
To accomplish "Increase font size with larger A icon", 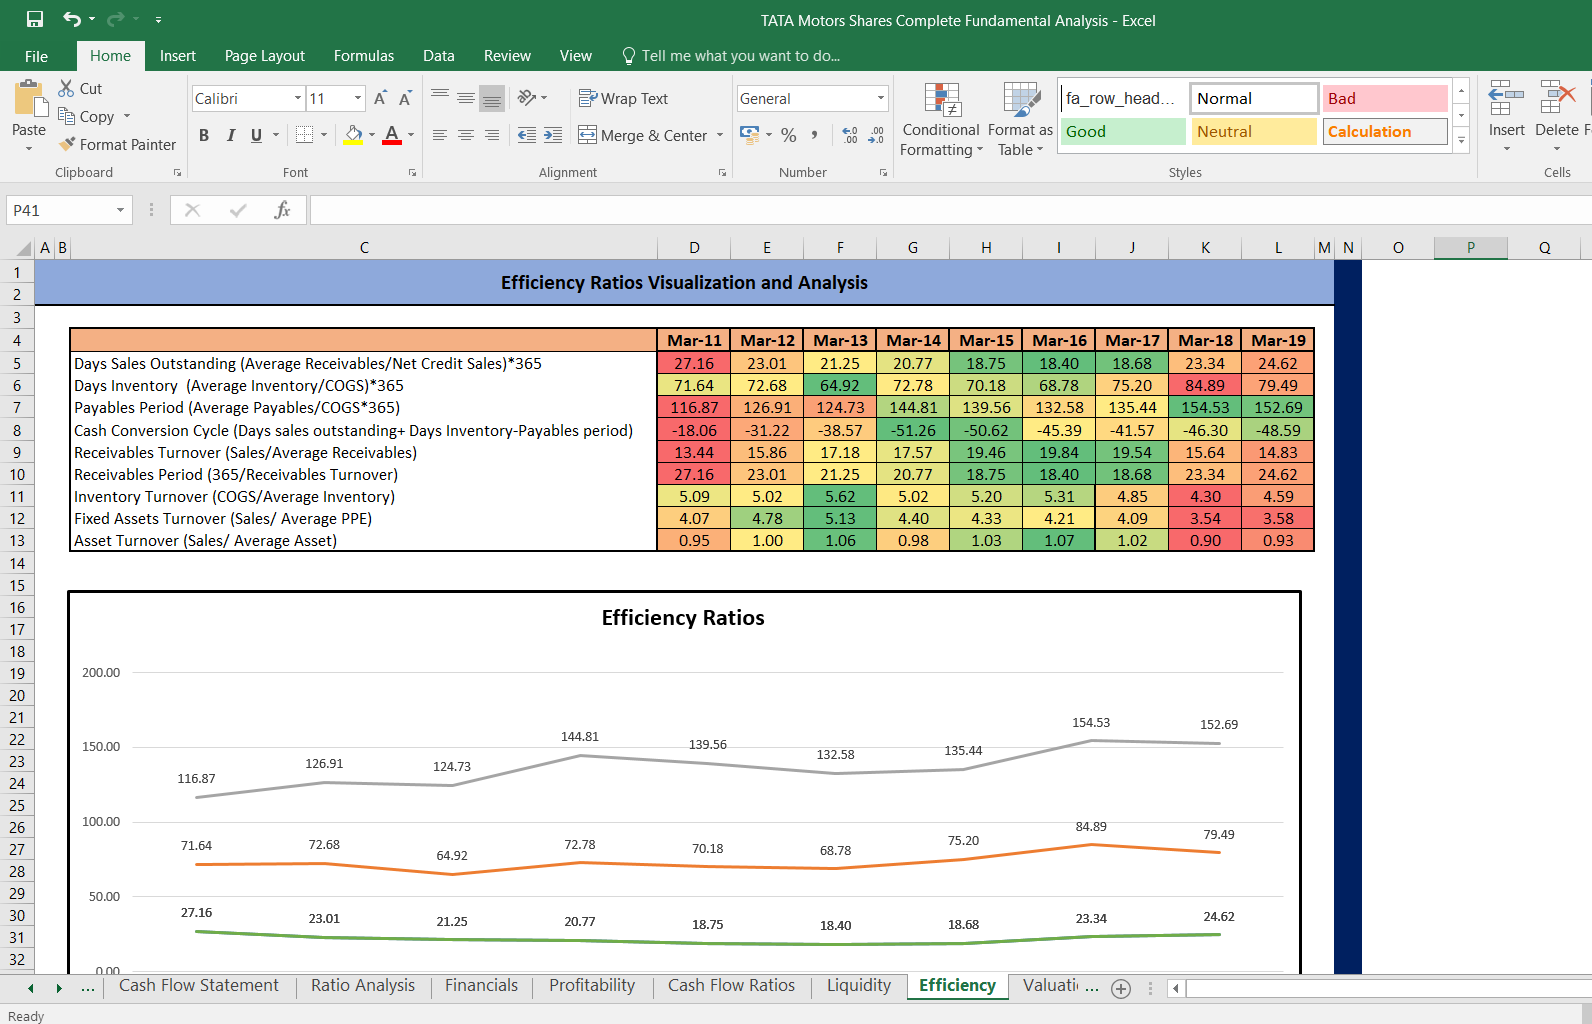I will pos(380,98).
